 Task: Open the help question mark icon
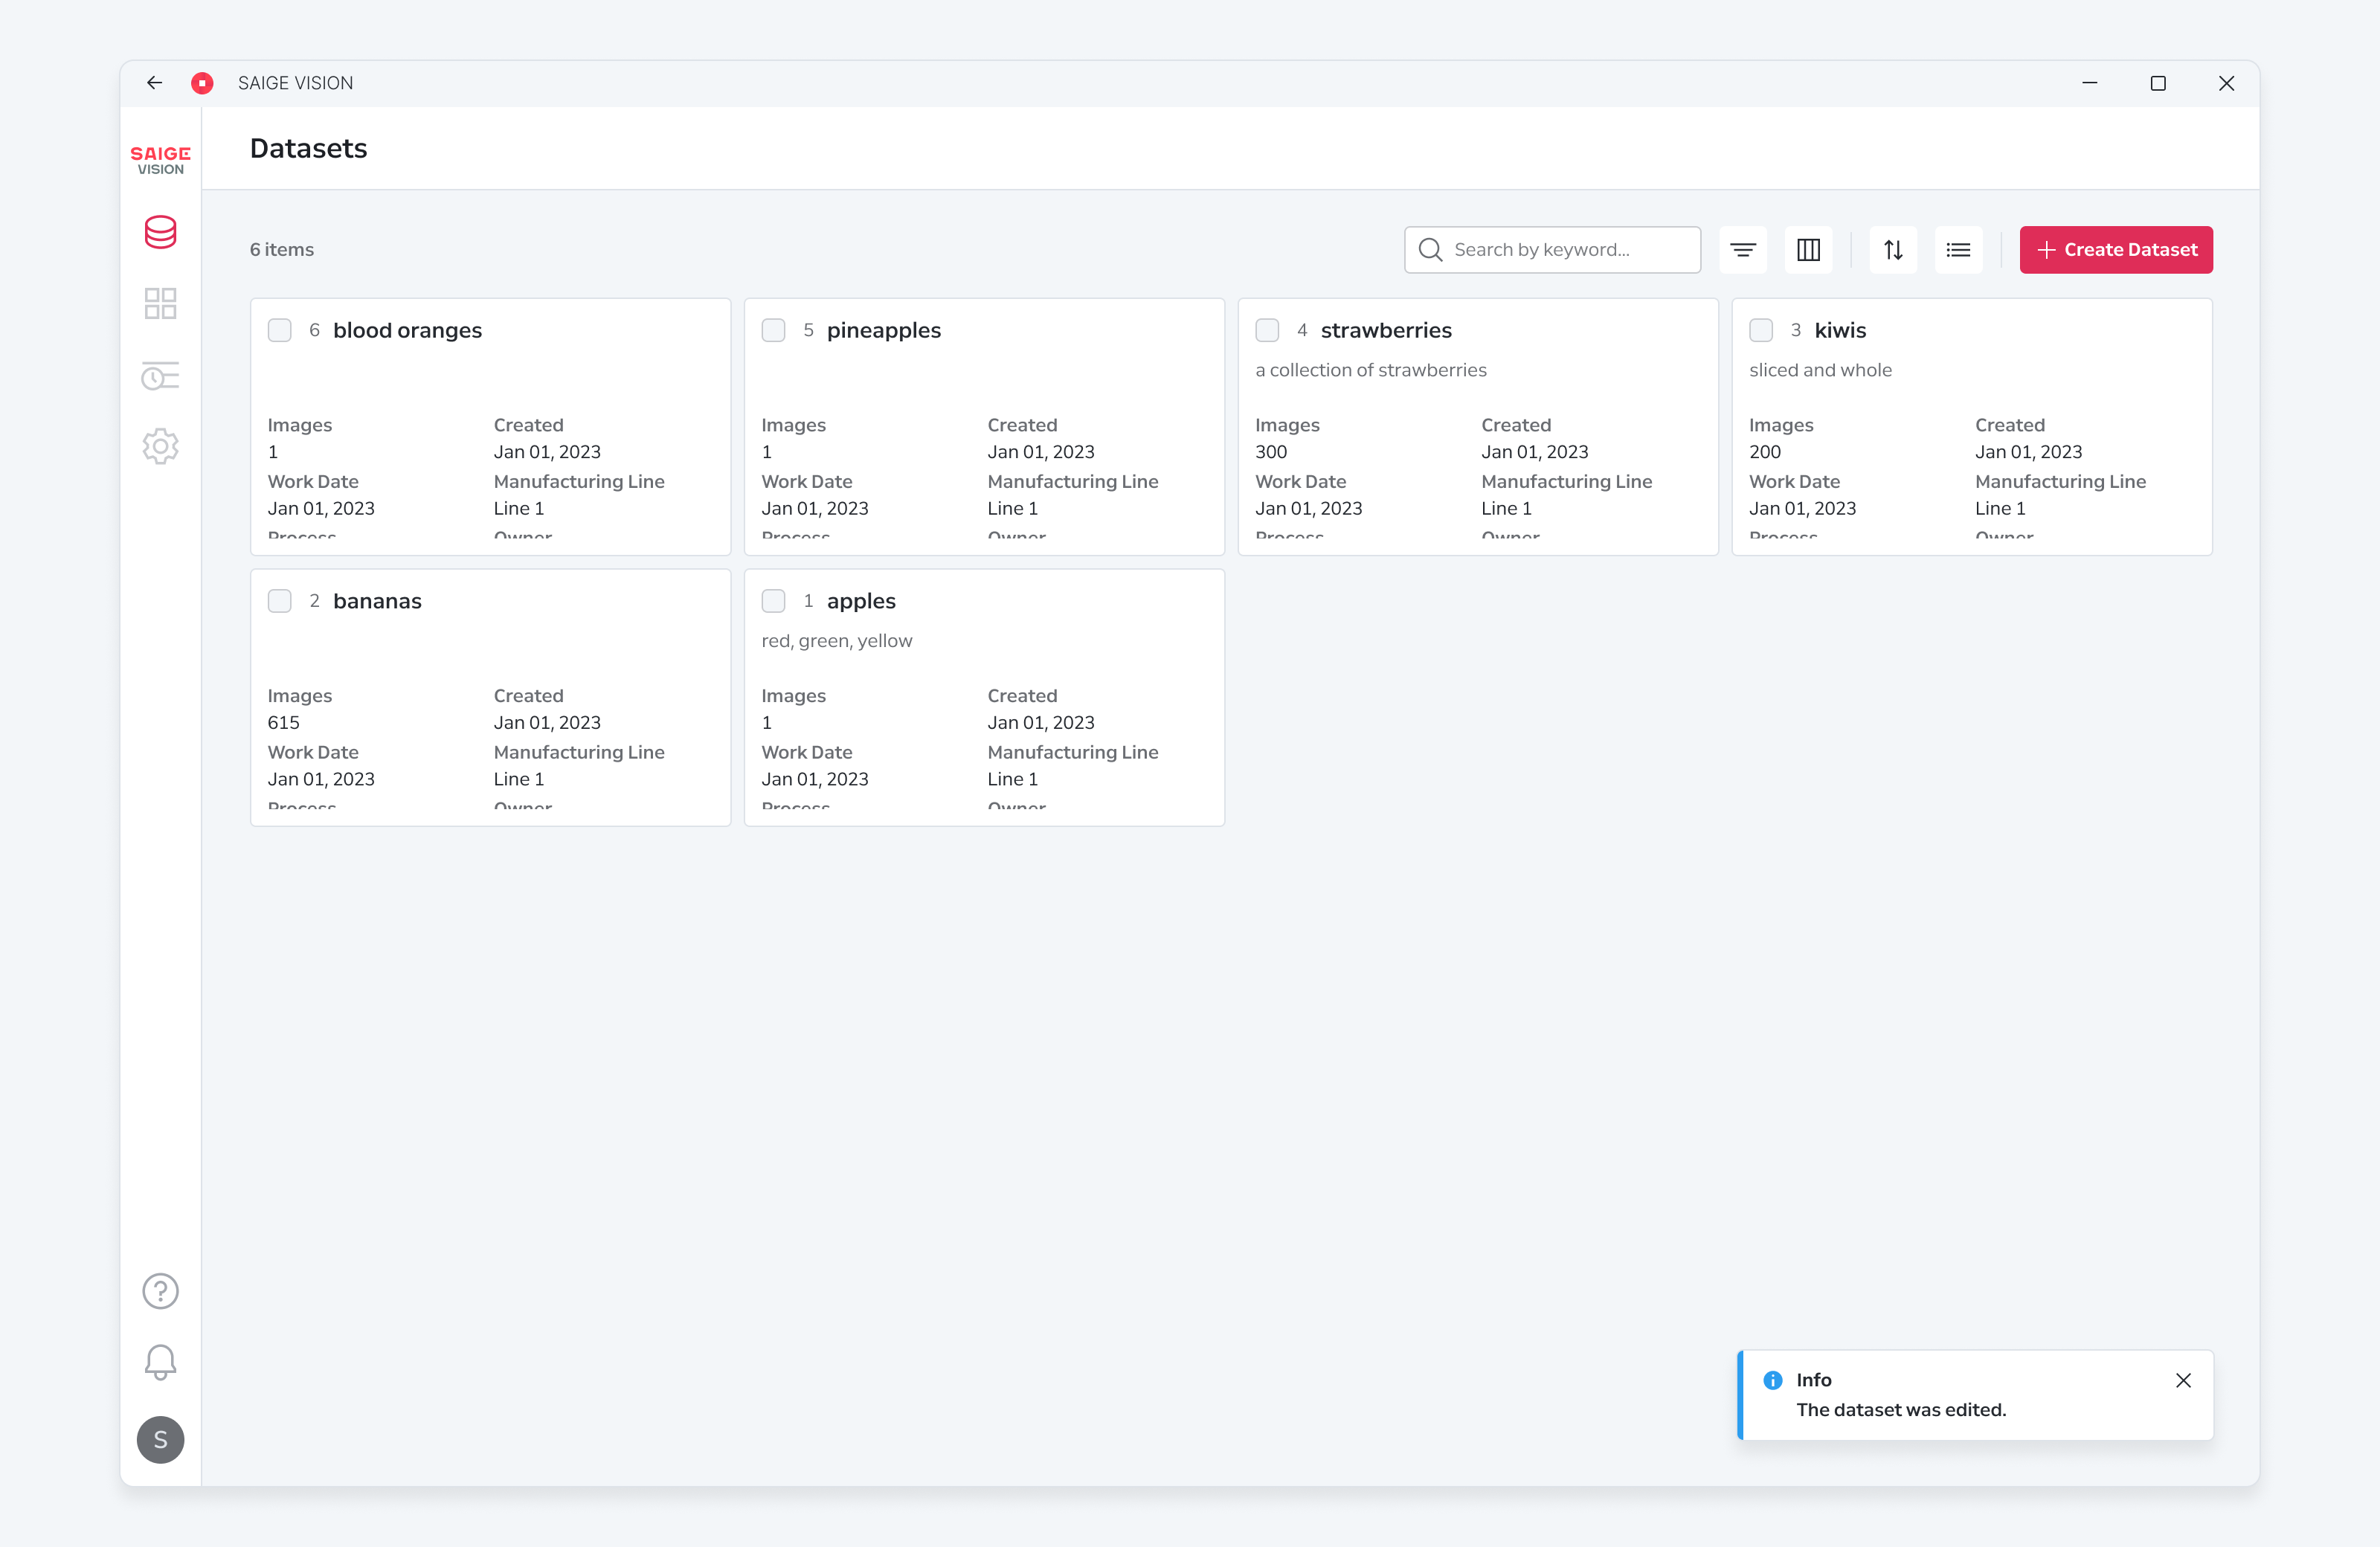pyautogui.click(x=160, y=1291)
